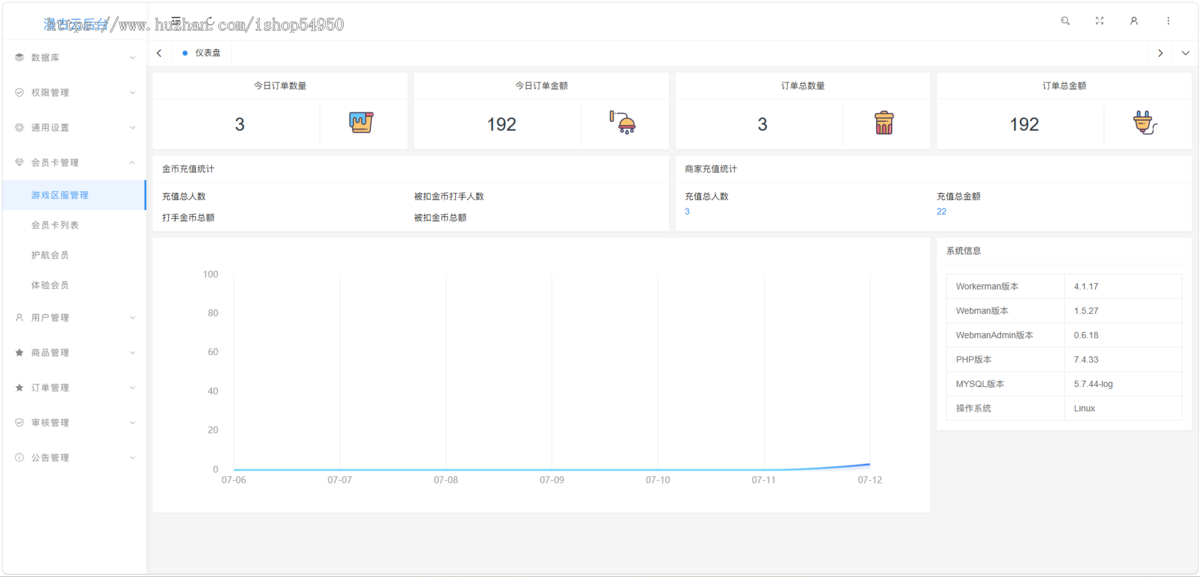
Task: Click the 金币充值统计 panel title
Action: pos(188,169)
